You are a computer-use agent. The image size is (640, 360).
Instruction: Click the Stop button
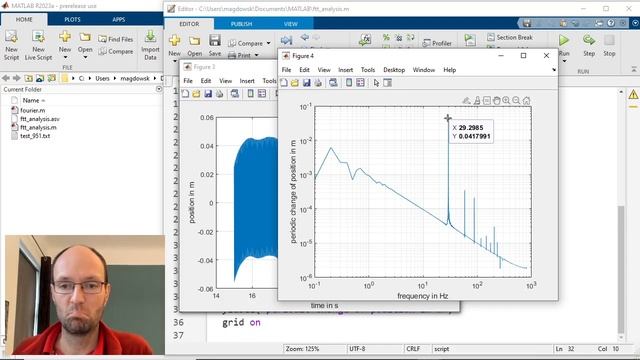[x=609, y=45]
